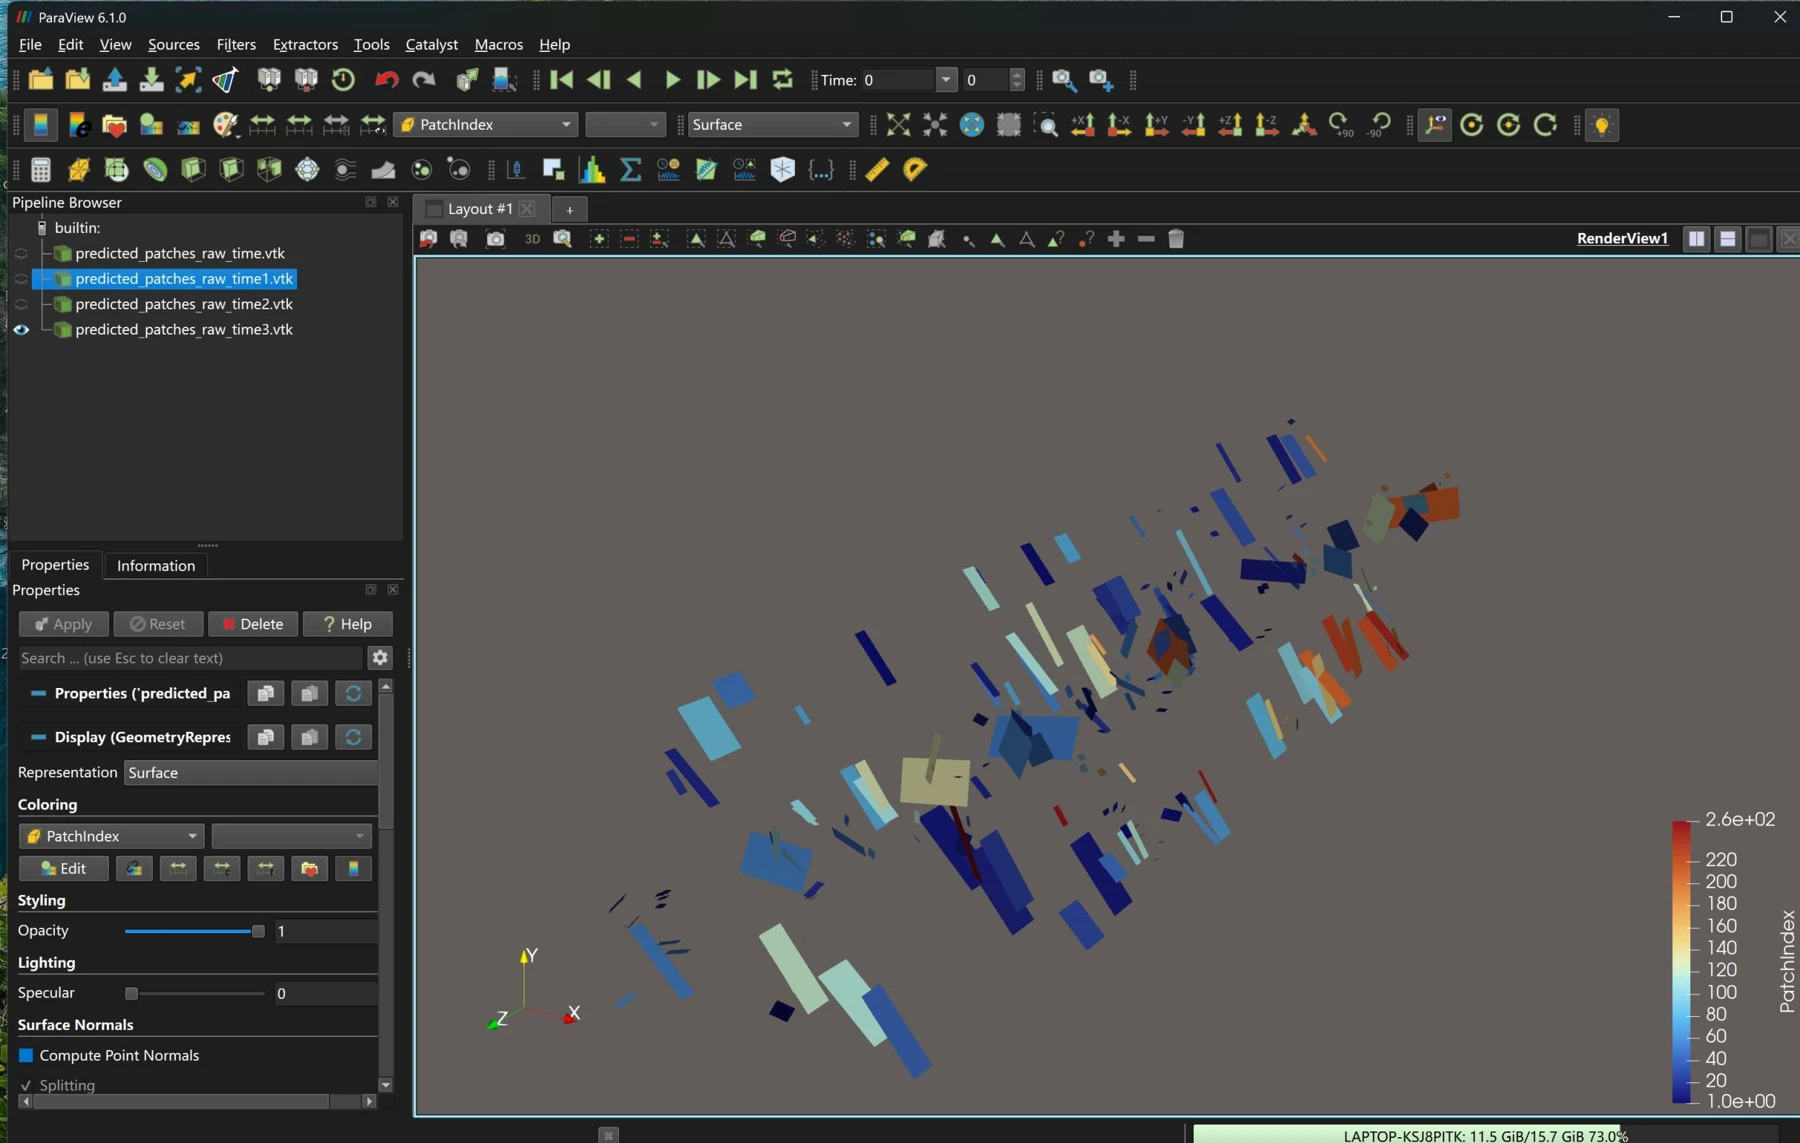Add new layout with plus tab
This screenshot has height=1143, width=1800.
pos(569,209)
